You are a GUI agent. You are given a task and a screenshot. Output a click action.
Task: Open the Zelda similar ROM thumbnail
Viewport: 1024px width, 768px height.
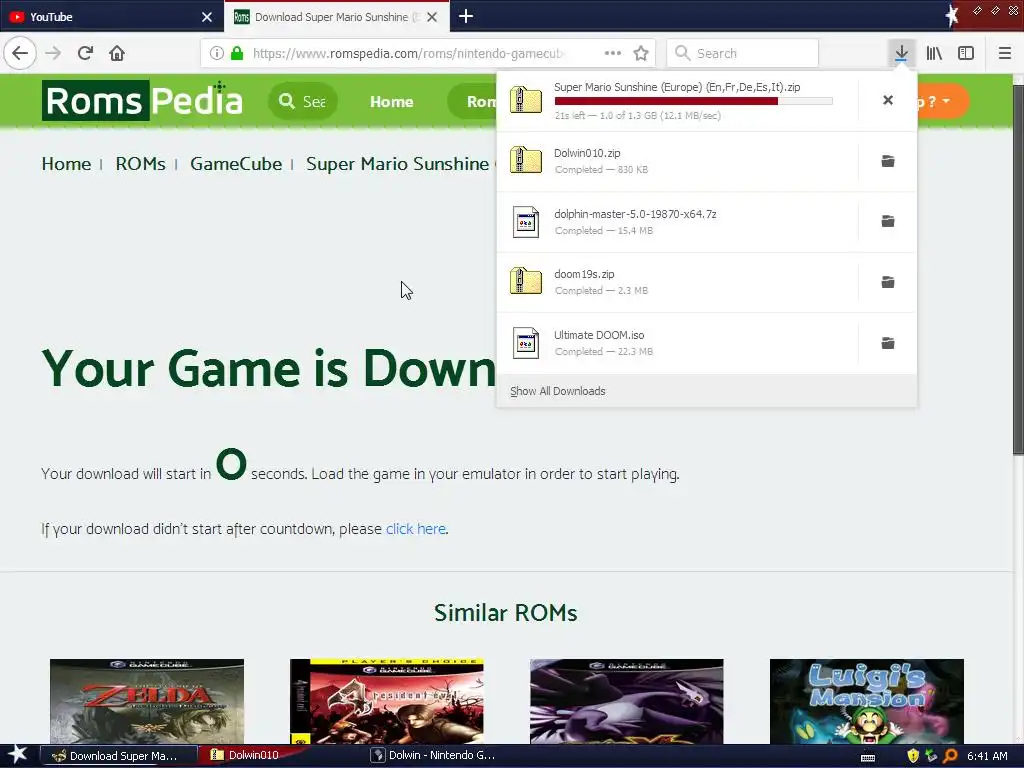[147, 701]
